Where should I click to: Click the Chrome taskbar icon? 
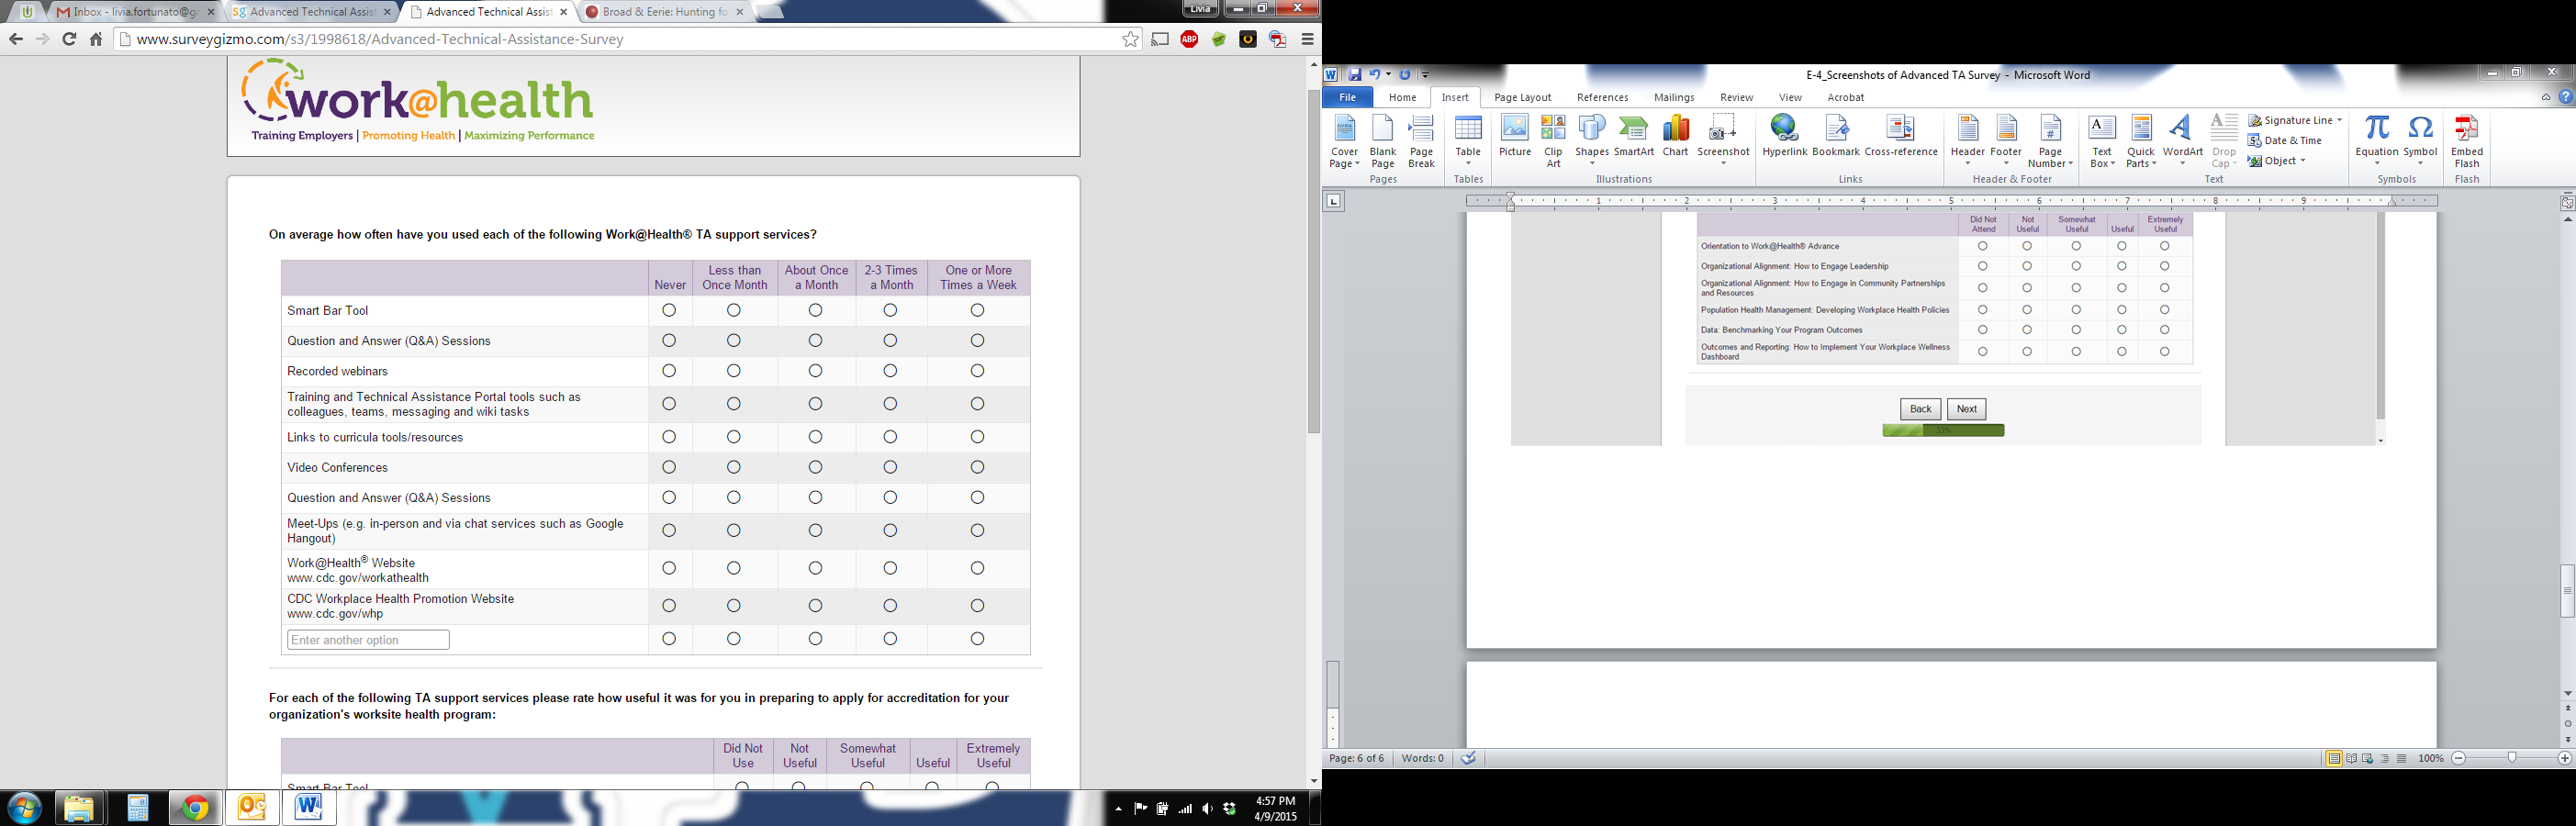click(194, 808)
